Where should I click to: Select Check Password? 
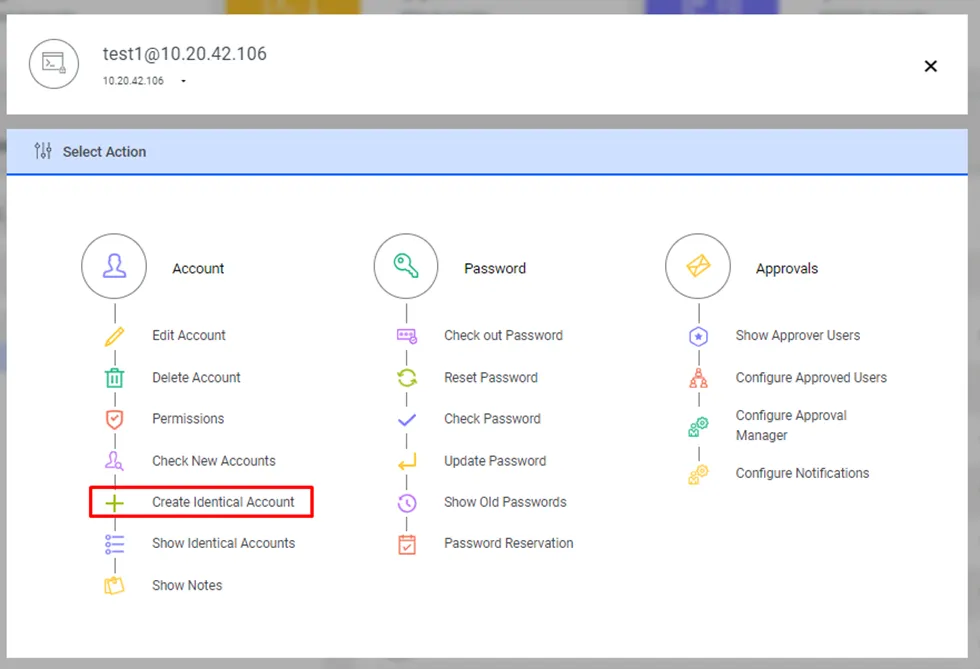coord(492,419)
